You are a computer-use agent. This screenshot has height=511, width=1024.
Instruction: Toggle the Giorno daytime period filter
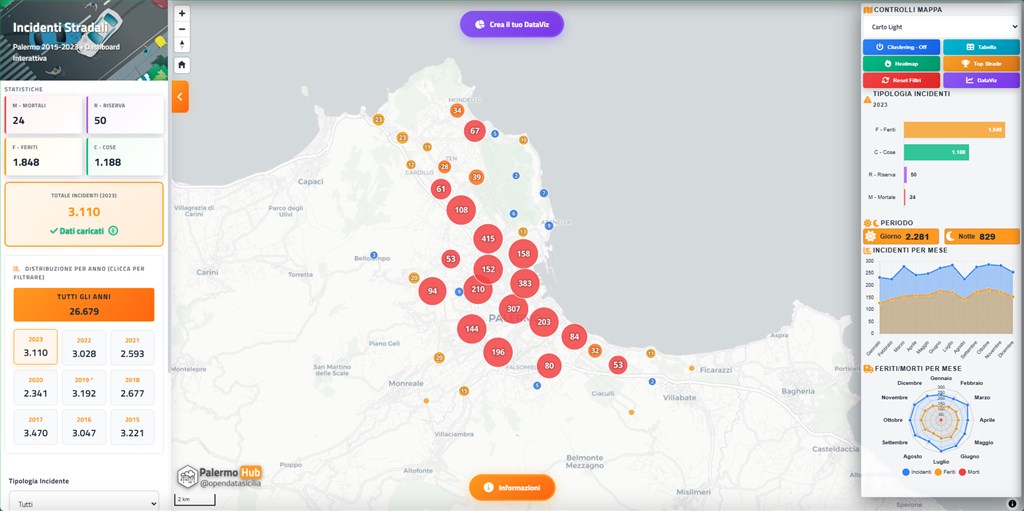click(x=901, y=236)
